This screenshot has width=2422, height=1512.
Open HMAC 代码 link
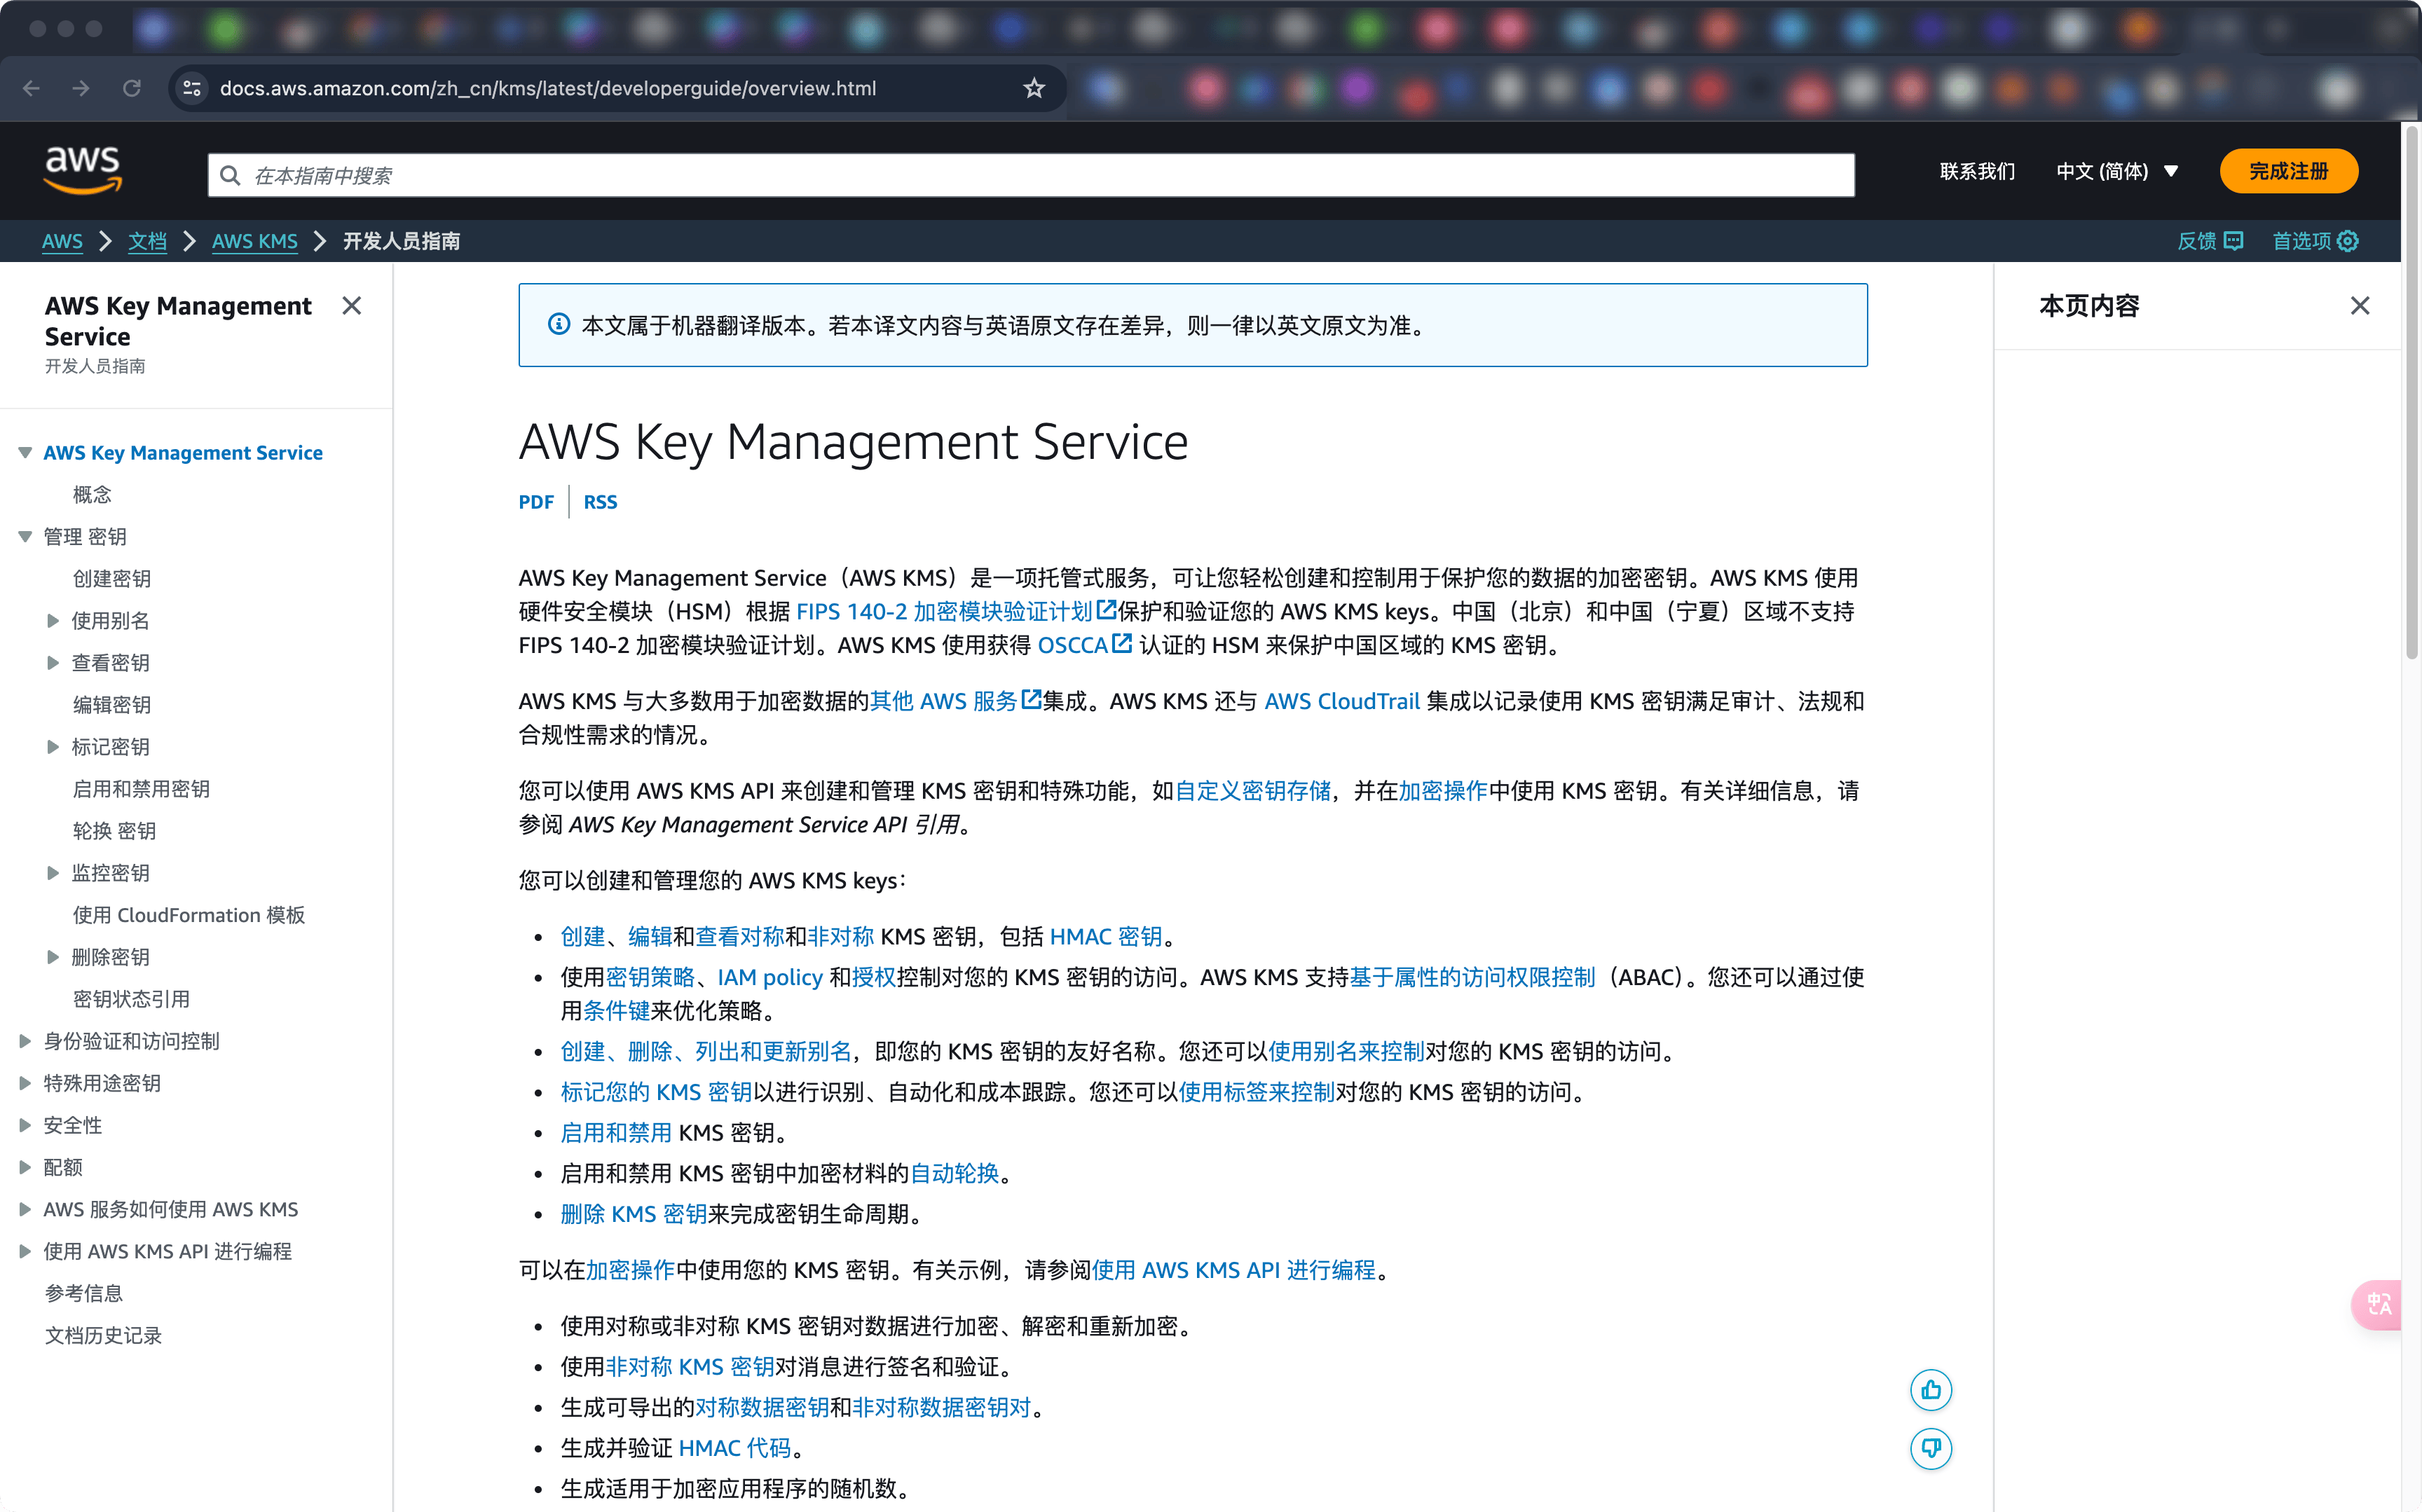tap(734, 1448)
